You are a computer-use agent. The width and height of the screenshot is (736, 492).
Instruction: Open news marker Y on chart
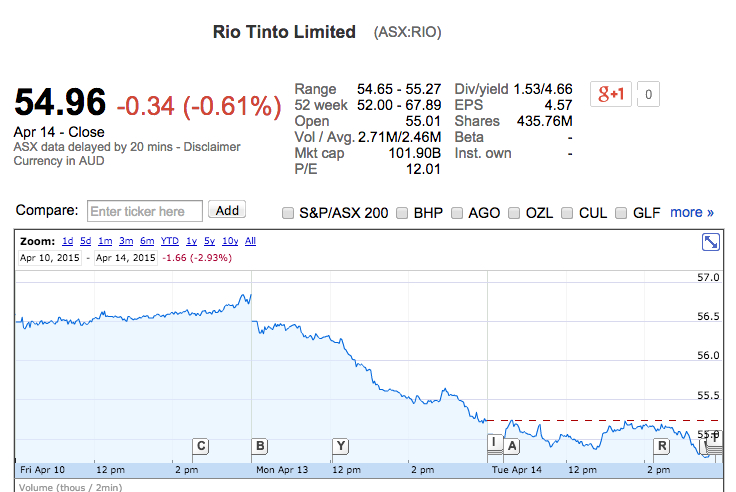(340, 446)
